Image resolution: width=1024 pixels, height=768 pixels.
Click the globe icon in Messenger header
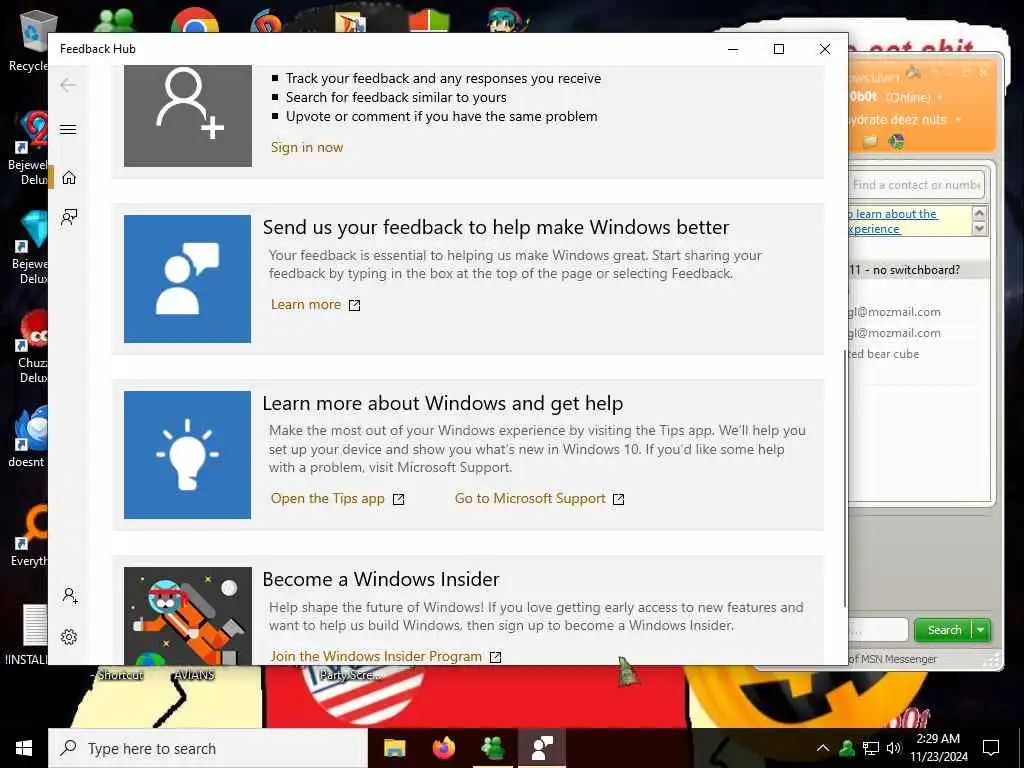click(896, 141)
